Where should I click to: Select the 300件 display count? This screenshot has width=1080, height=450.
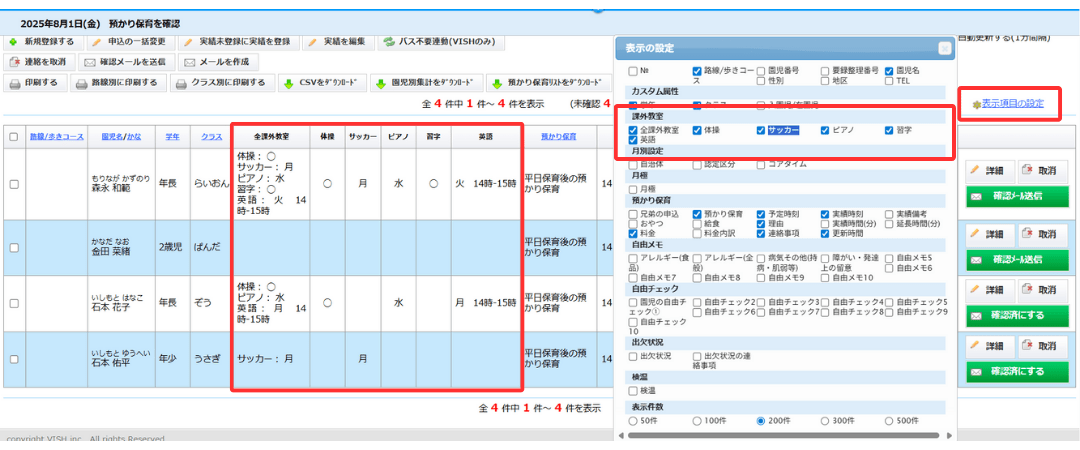point(825,420)
